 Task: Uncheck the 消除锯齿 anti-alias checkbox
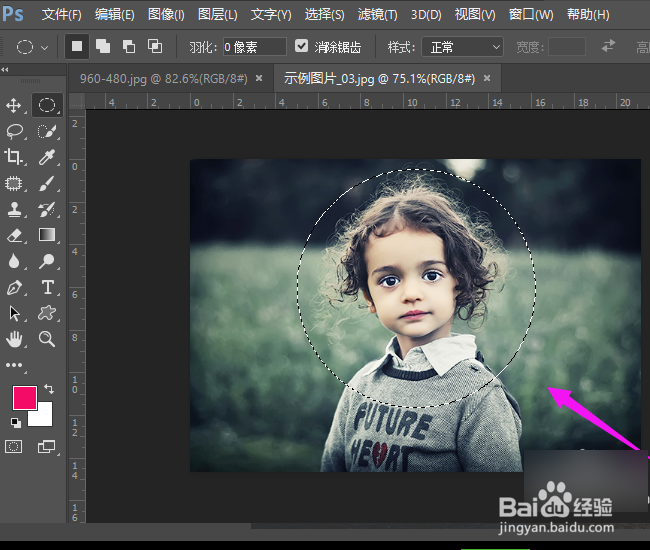(301, 46)
